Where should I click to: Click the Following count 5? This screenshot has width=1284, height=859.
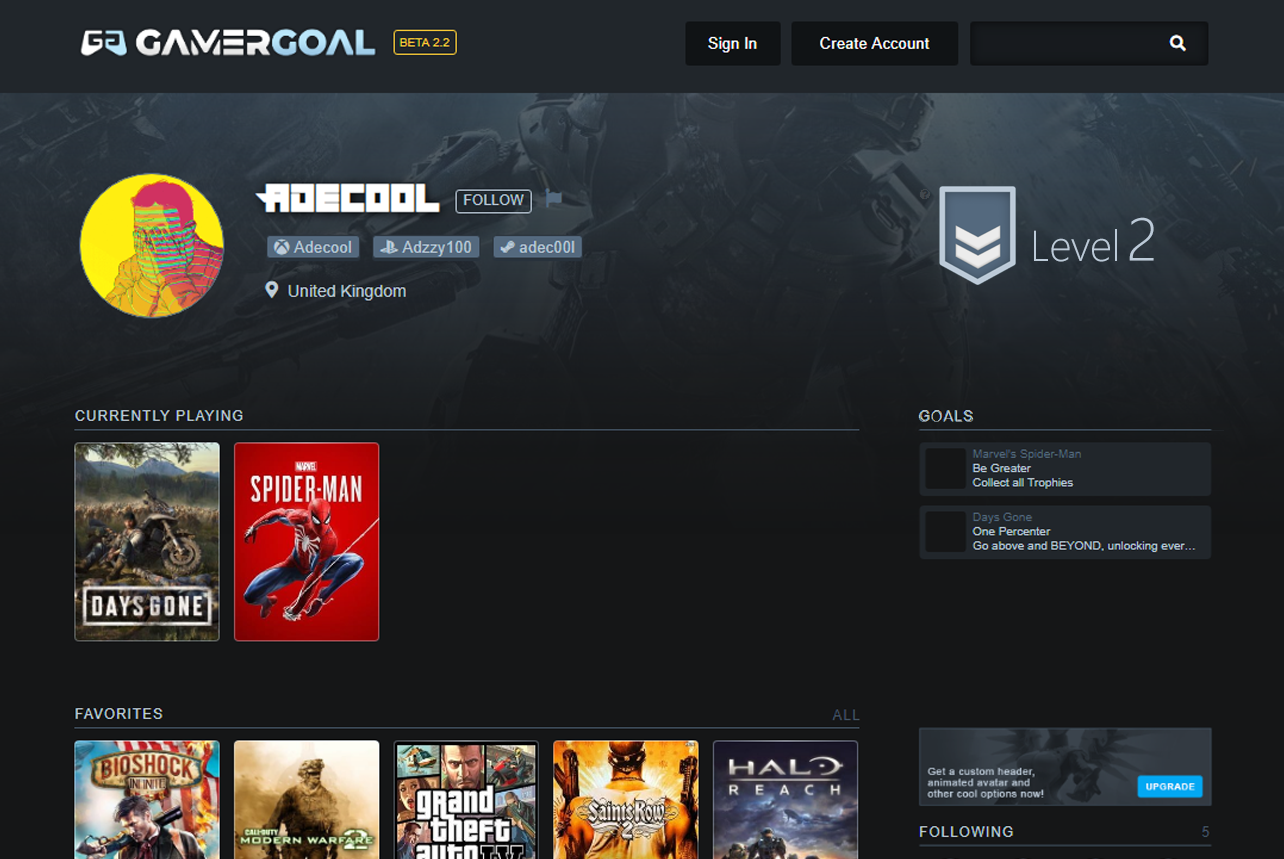[1205, 832]
